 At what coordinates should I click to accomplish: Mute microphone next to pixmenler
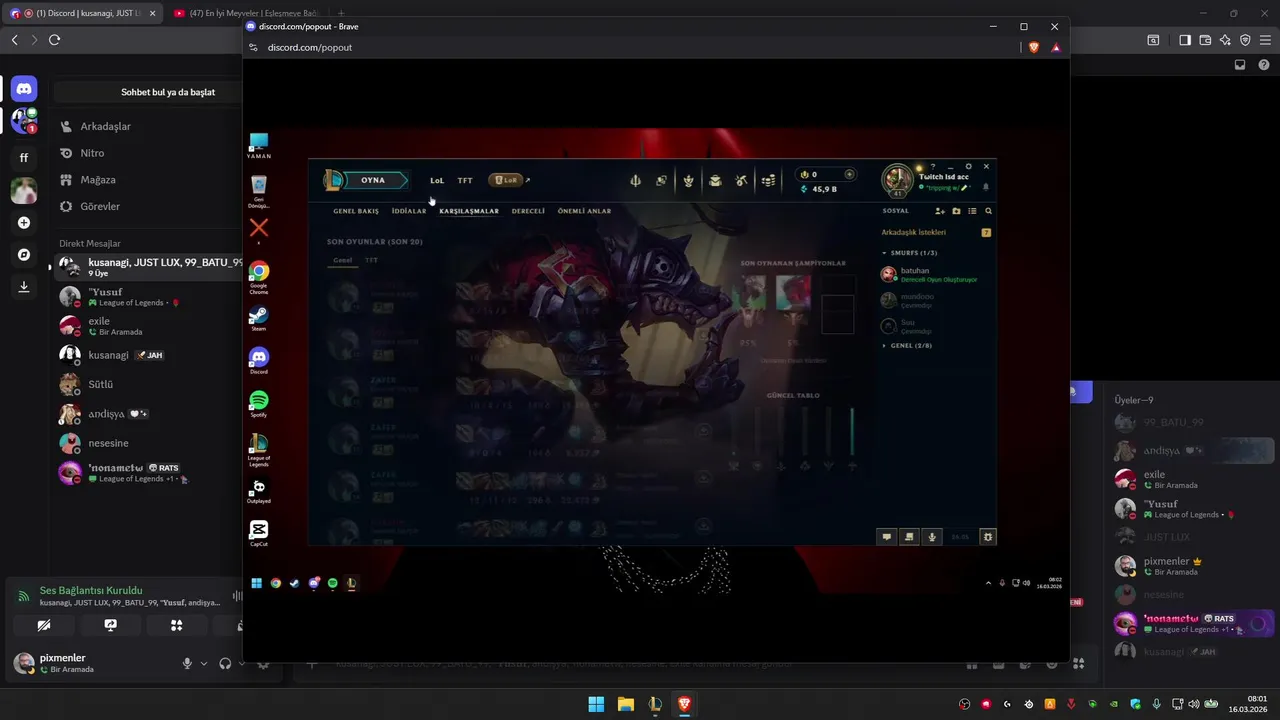[187, 663]
